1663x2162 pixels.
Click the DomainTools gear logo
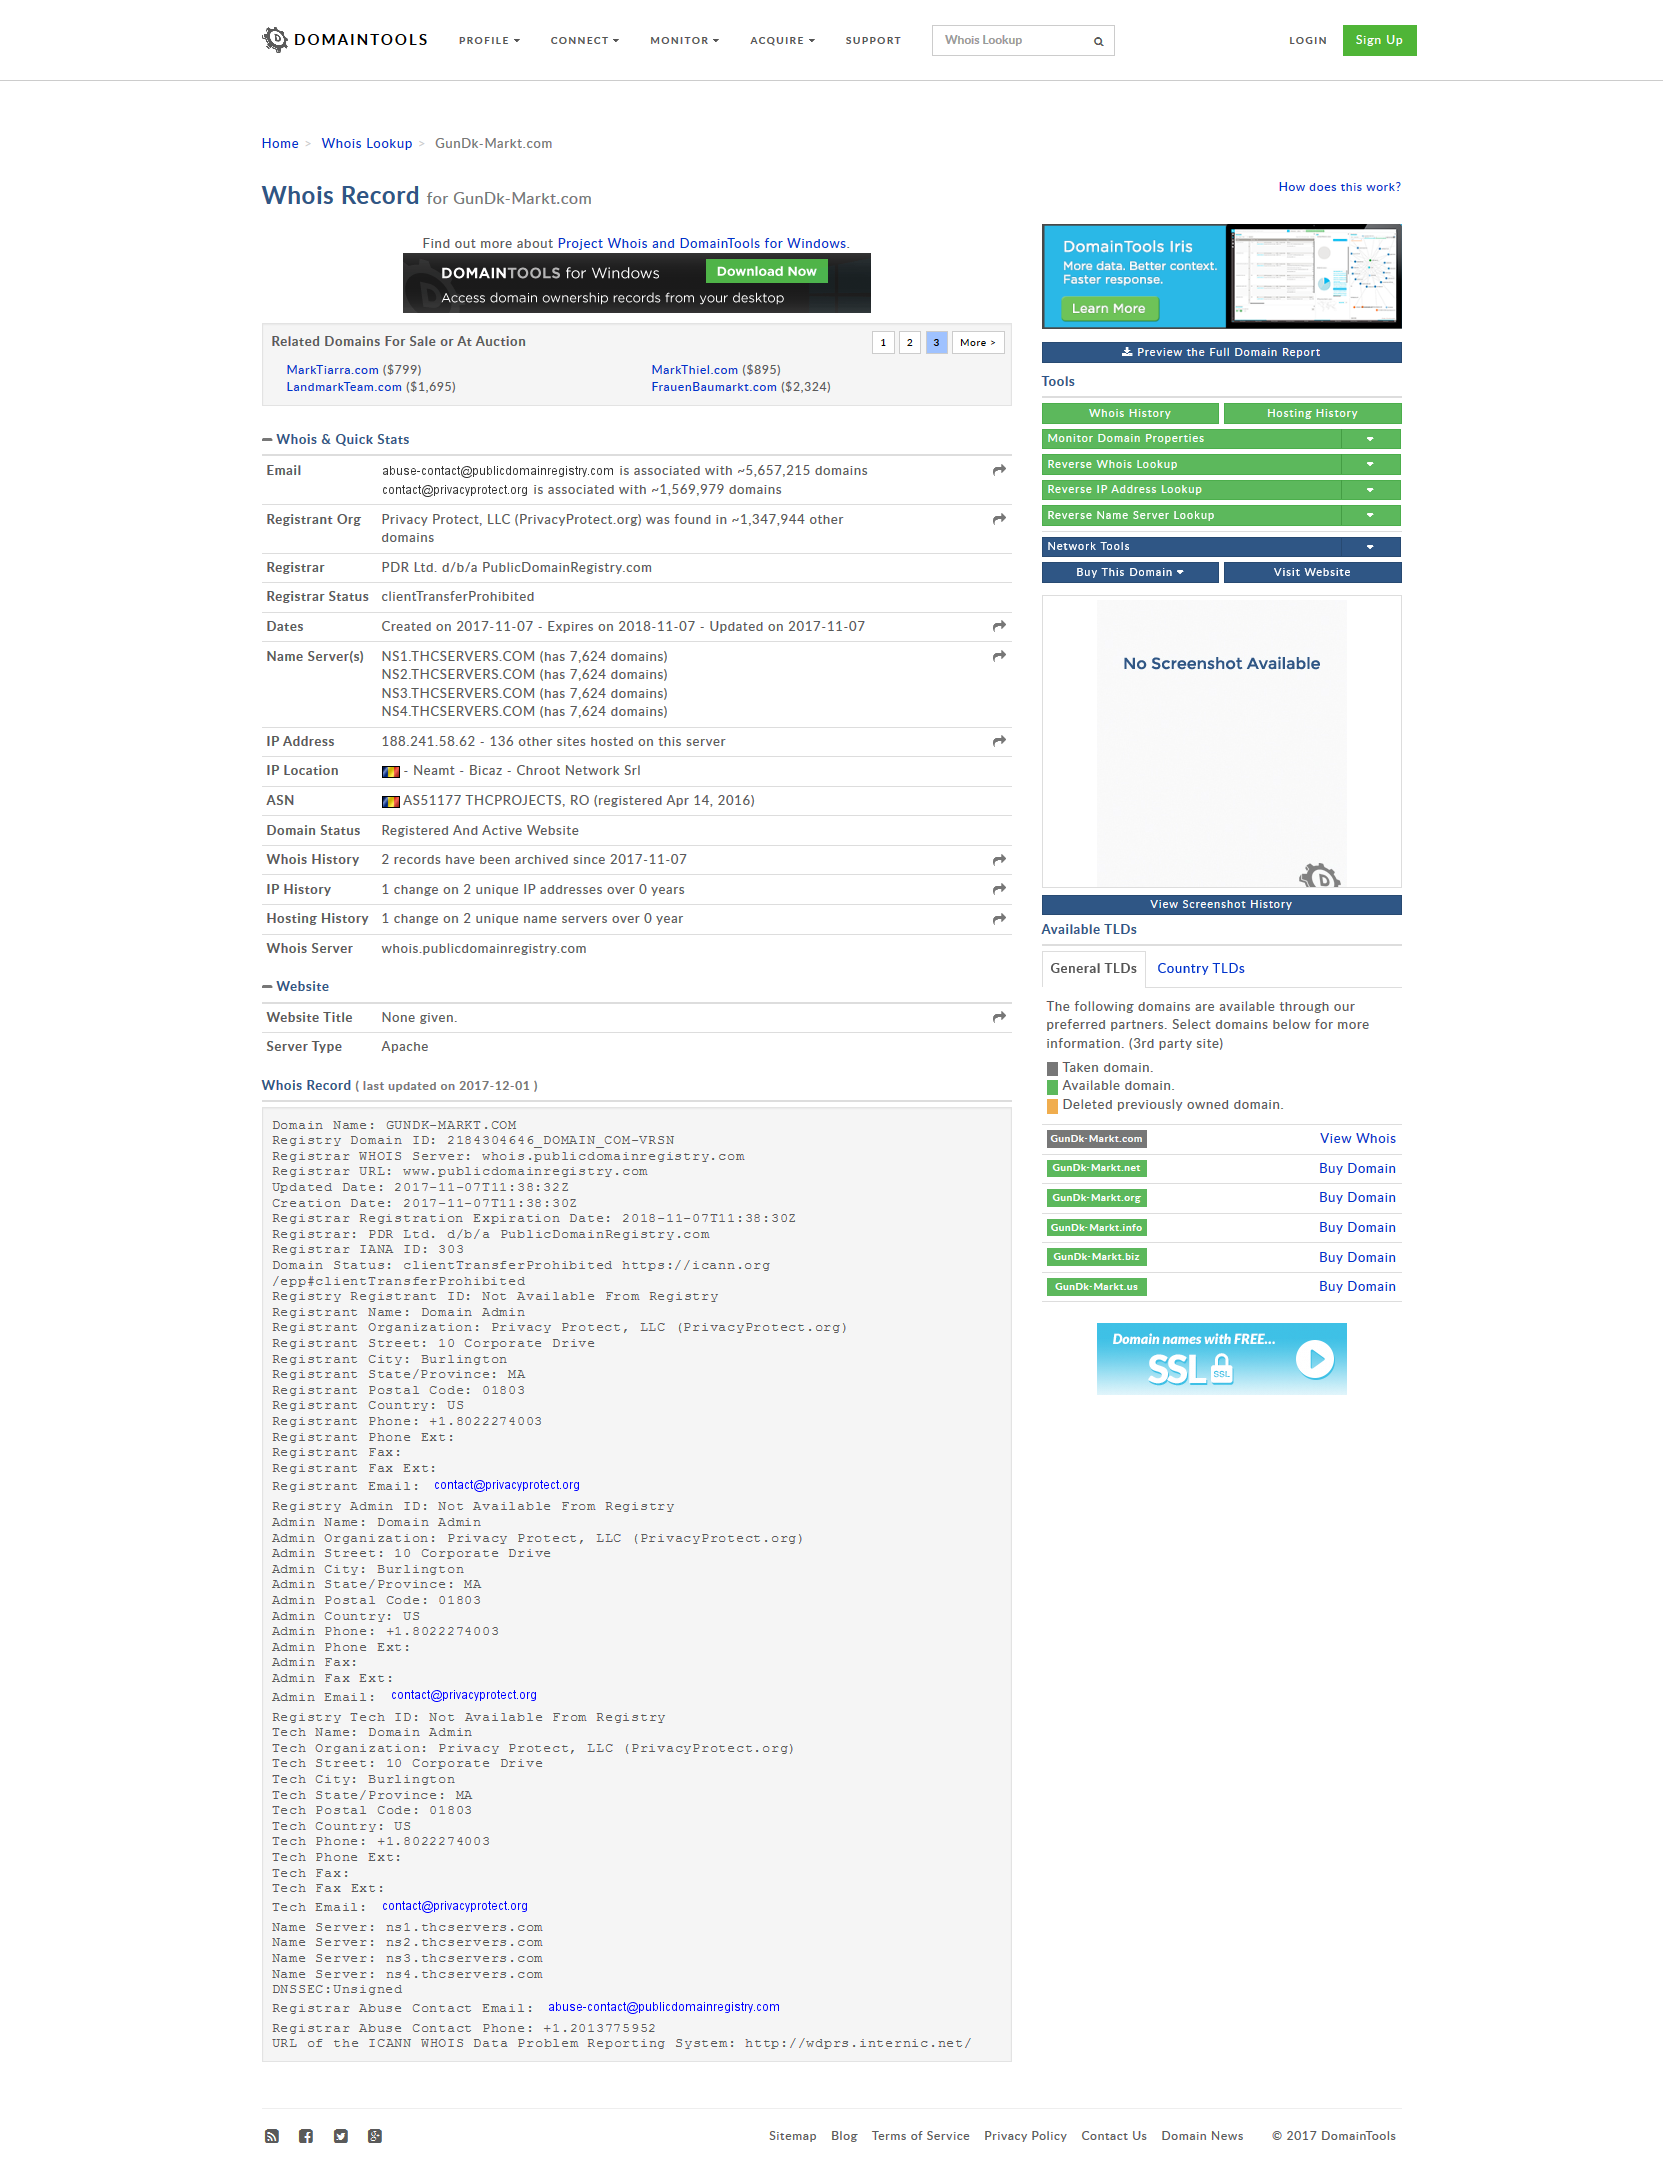[274, 40]
